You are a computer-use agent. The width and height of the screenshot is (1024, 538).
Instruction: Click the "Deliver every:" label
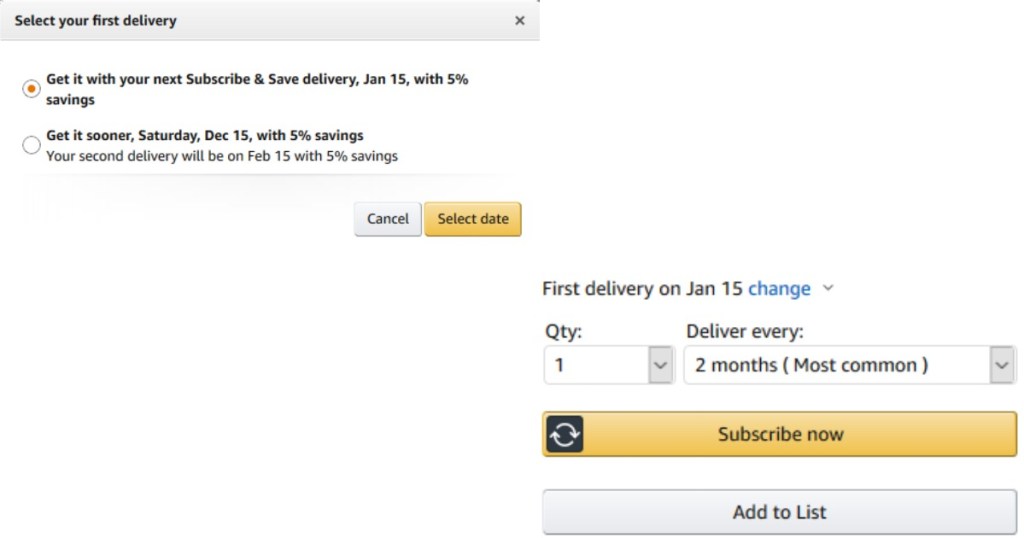(745, 331)
